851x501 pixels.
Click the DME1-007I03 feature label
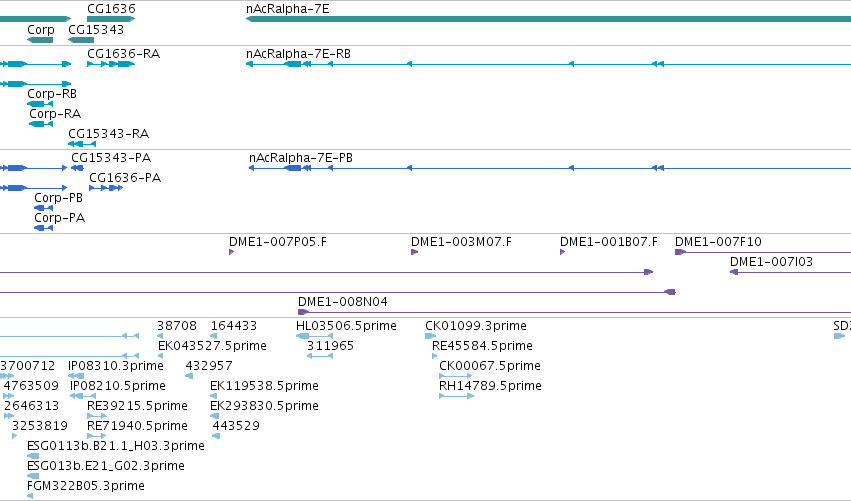point(771,262)
